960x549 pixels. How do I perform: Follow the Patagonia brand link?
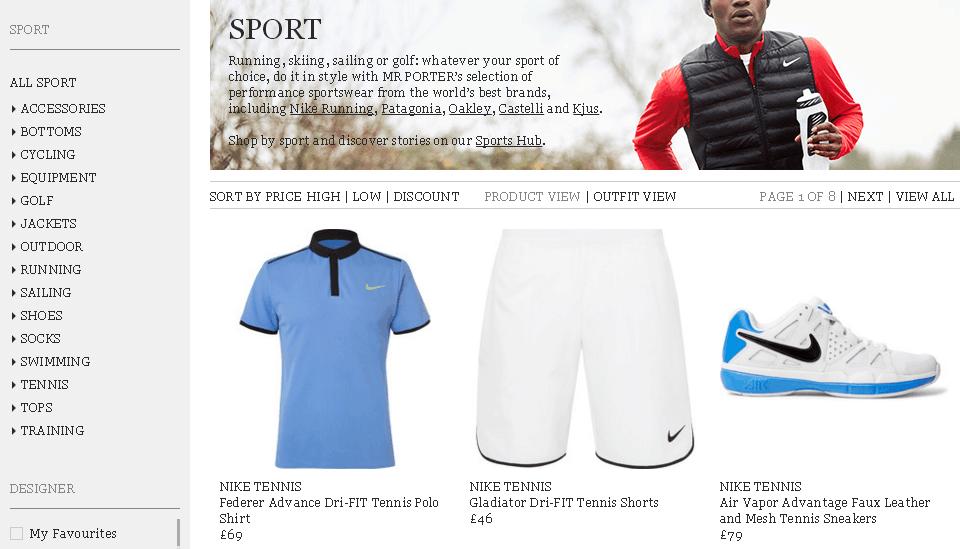coord(411,108)
